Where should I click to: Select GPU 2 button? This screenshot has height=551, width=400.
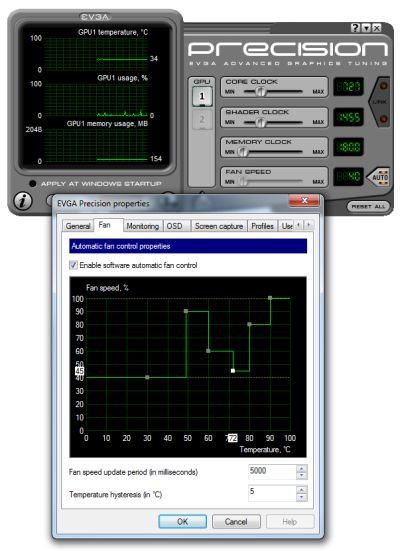[x=202, y=119]
